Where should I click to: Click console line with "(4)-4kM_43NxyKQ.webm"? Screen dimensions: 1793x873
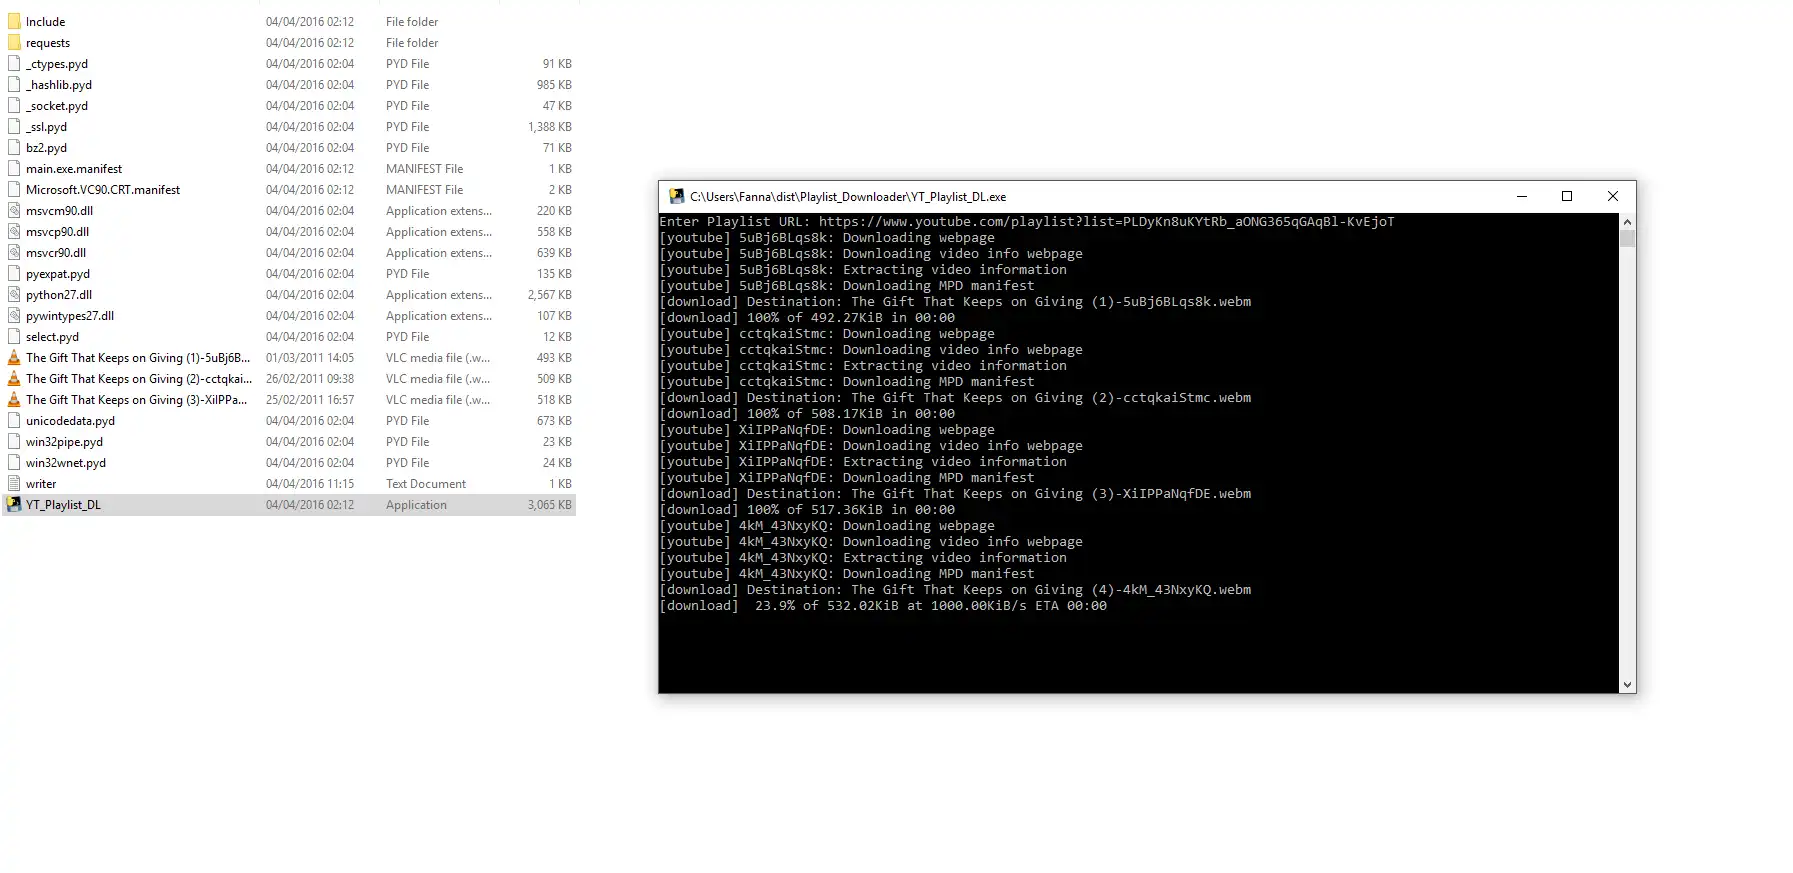955,590
